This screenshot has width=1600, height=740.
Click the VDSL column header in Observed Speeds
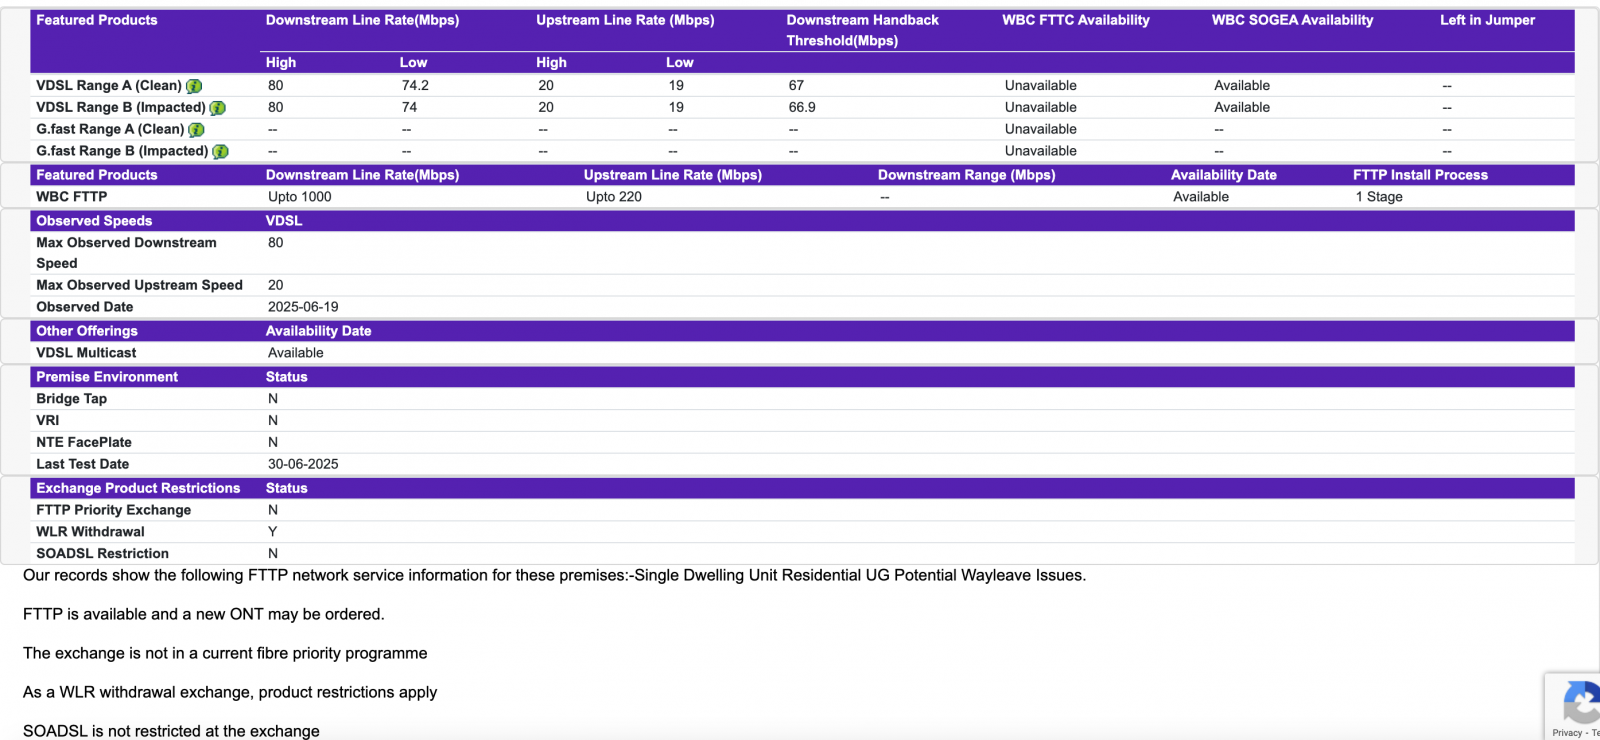(x=284, y=221)
